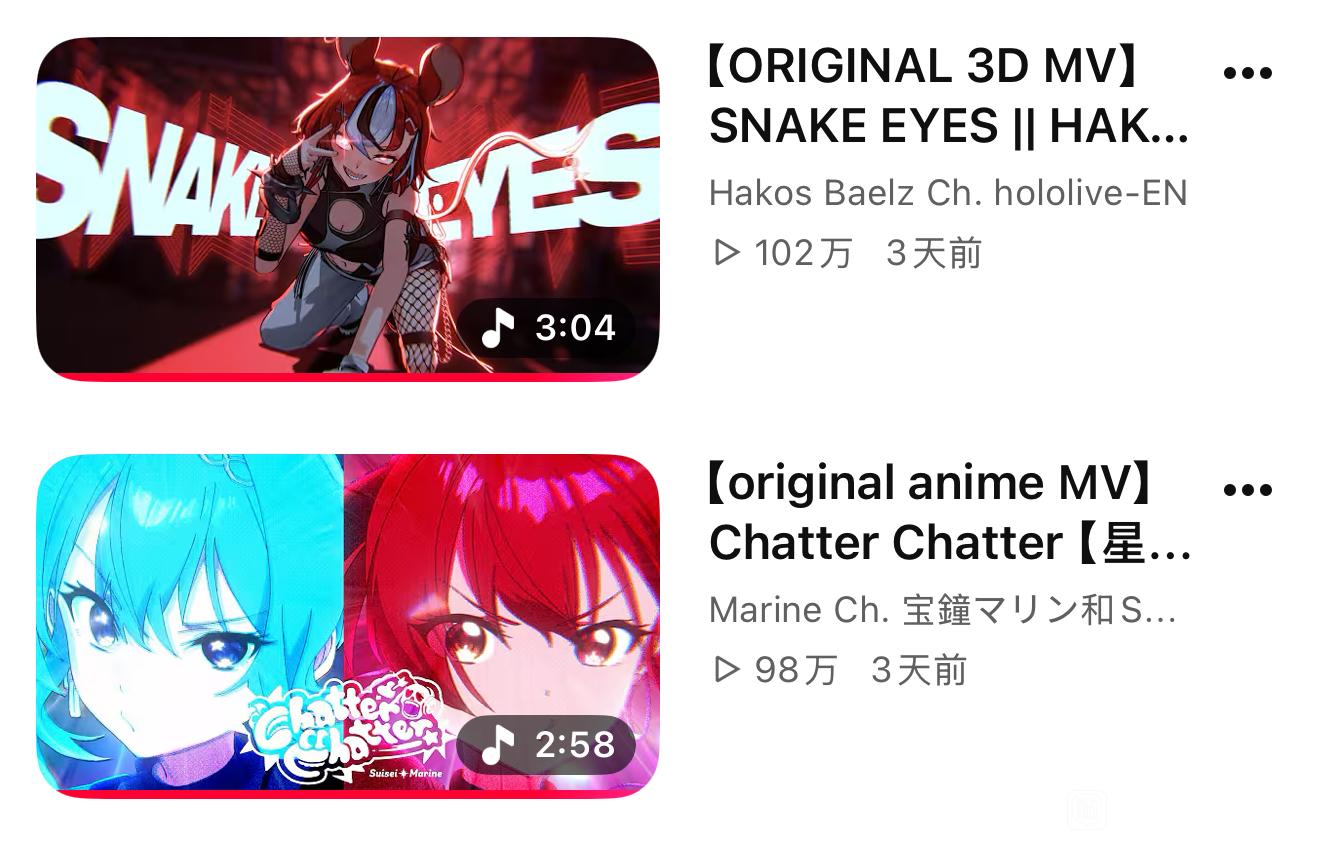The image size is (1320, 845).
Task: Visit the Marine Ch. 宝鐘マリン channel
Action: [x=942, y=609]
